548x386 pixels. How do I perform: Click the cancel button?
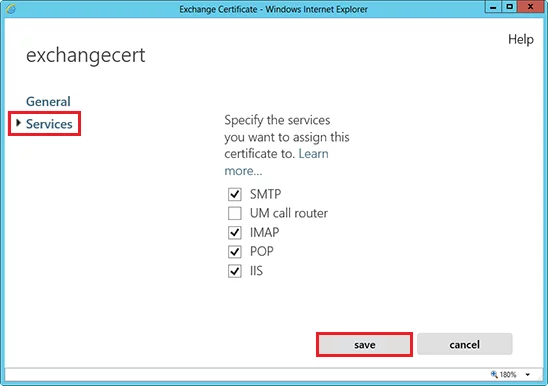point(464,345)
